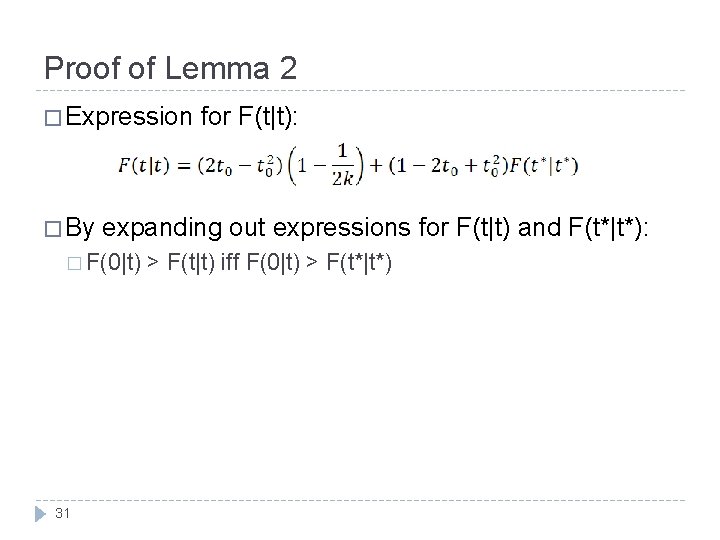
Task: Click the small square sub-bullet before F(0|t)
Action: pyautogui.click(x=74, y=264)
